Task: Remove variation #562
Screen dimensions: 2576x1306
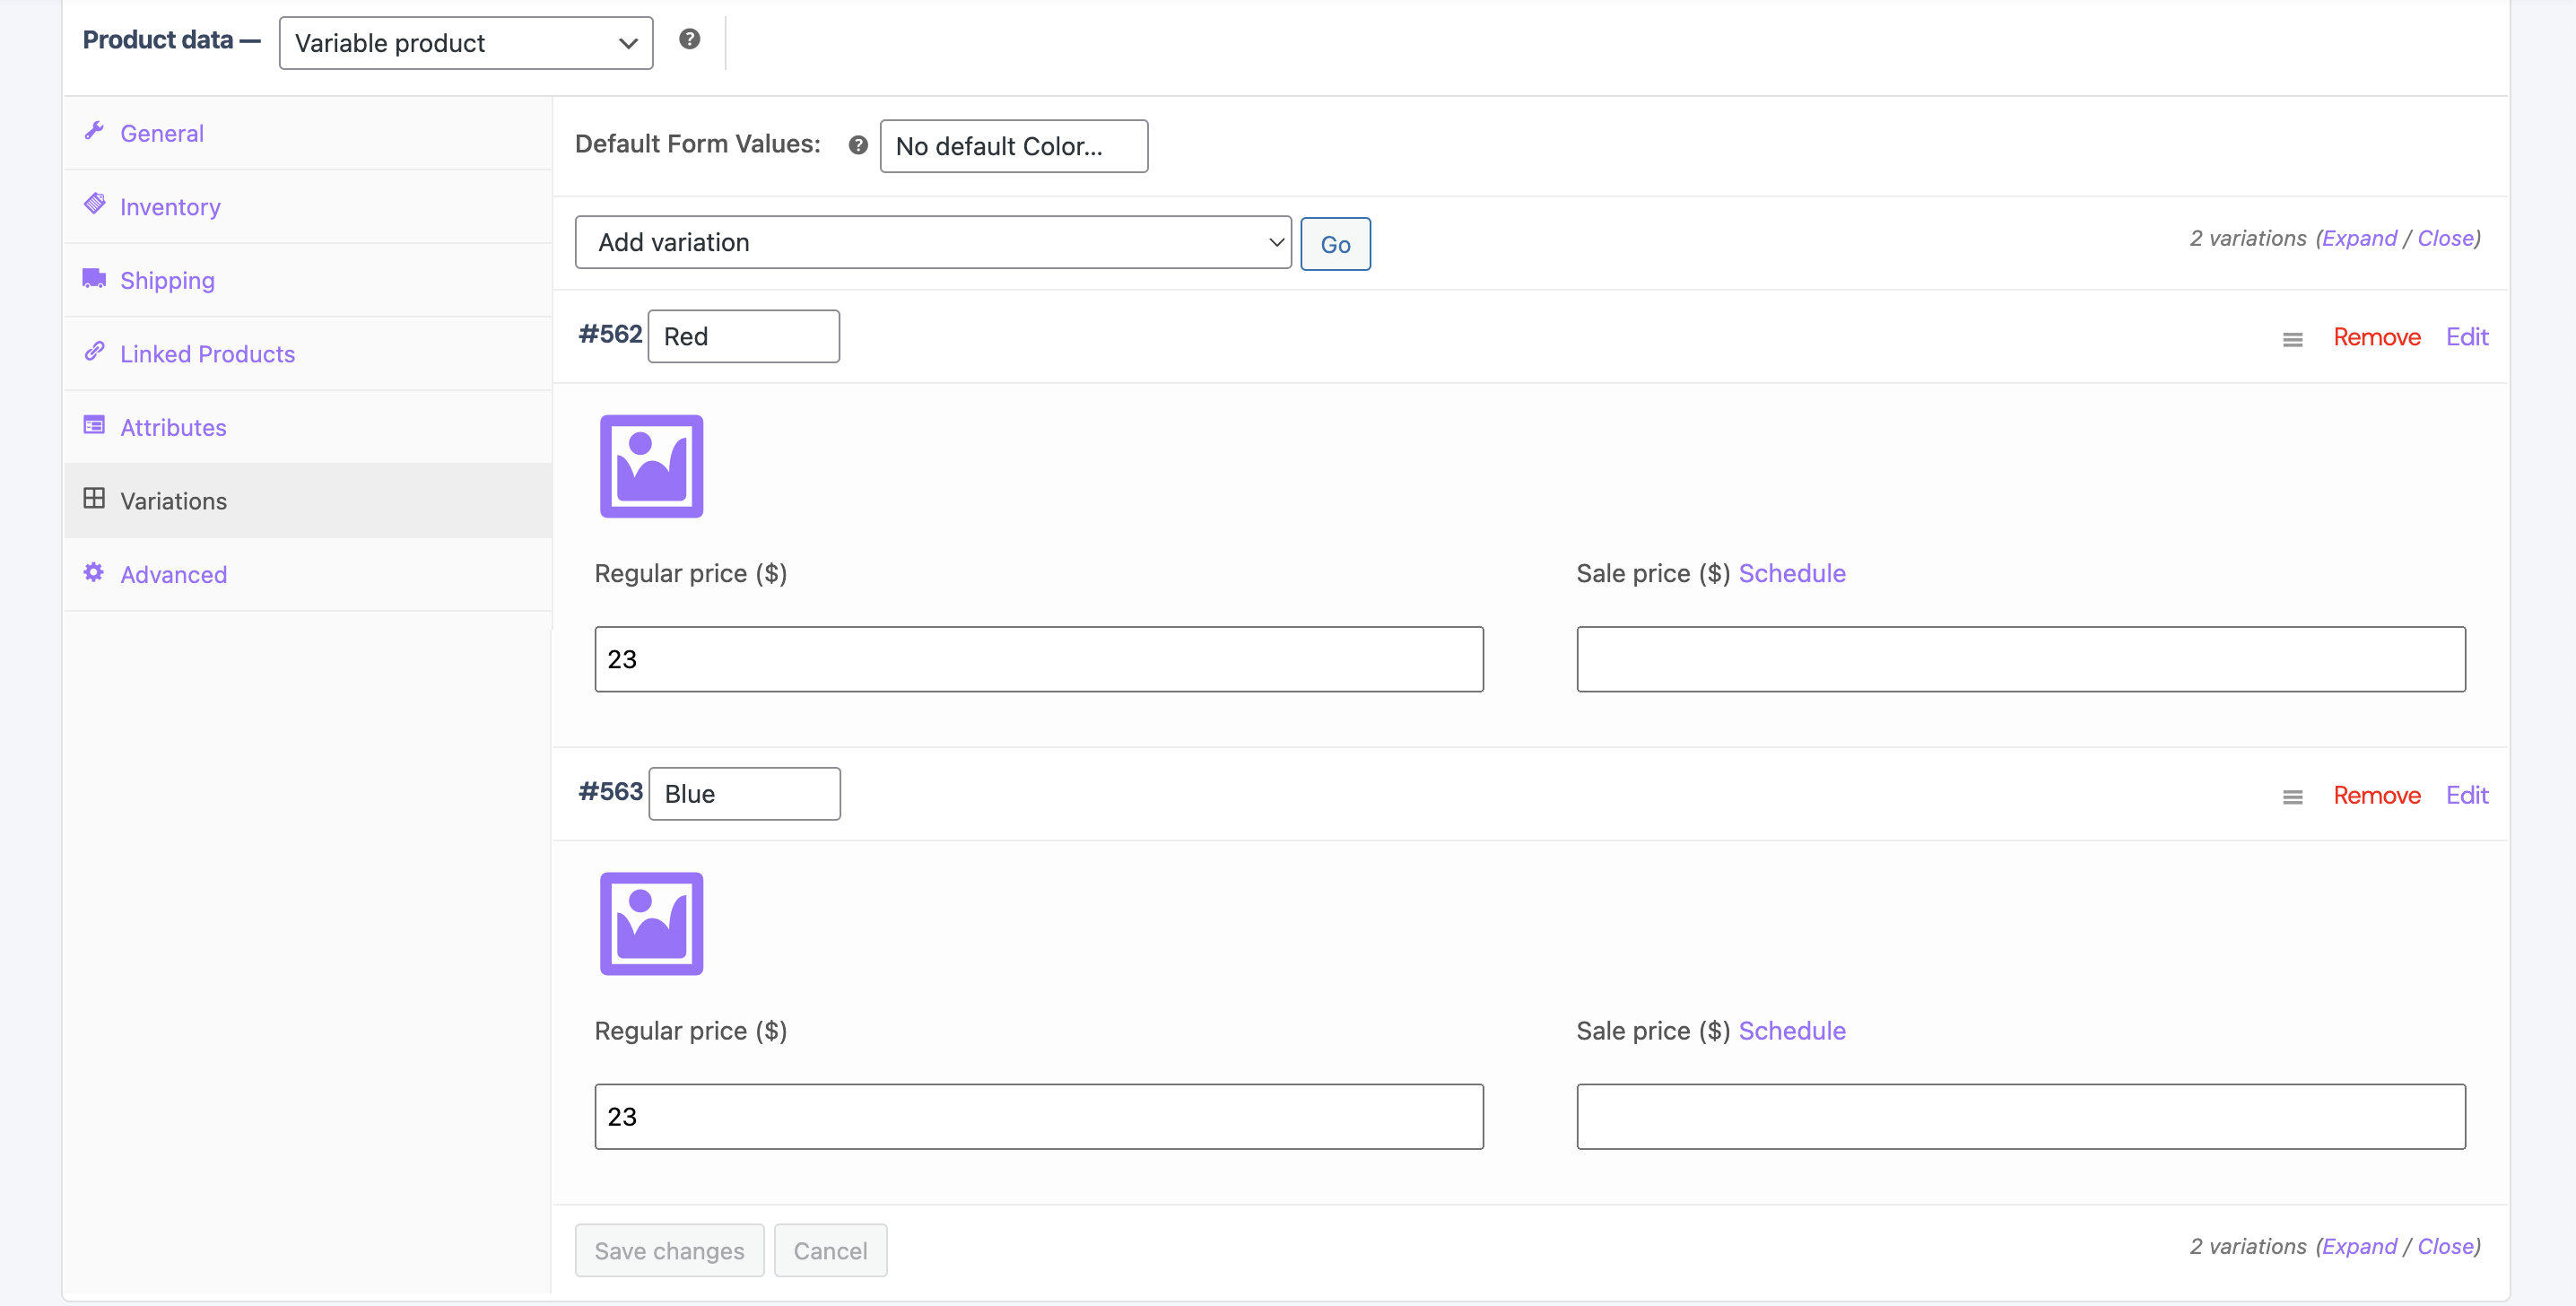Action: coord(2376,337)
